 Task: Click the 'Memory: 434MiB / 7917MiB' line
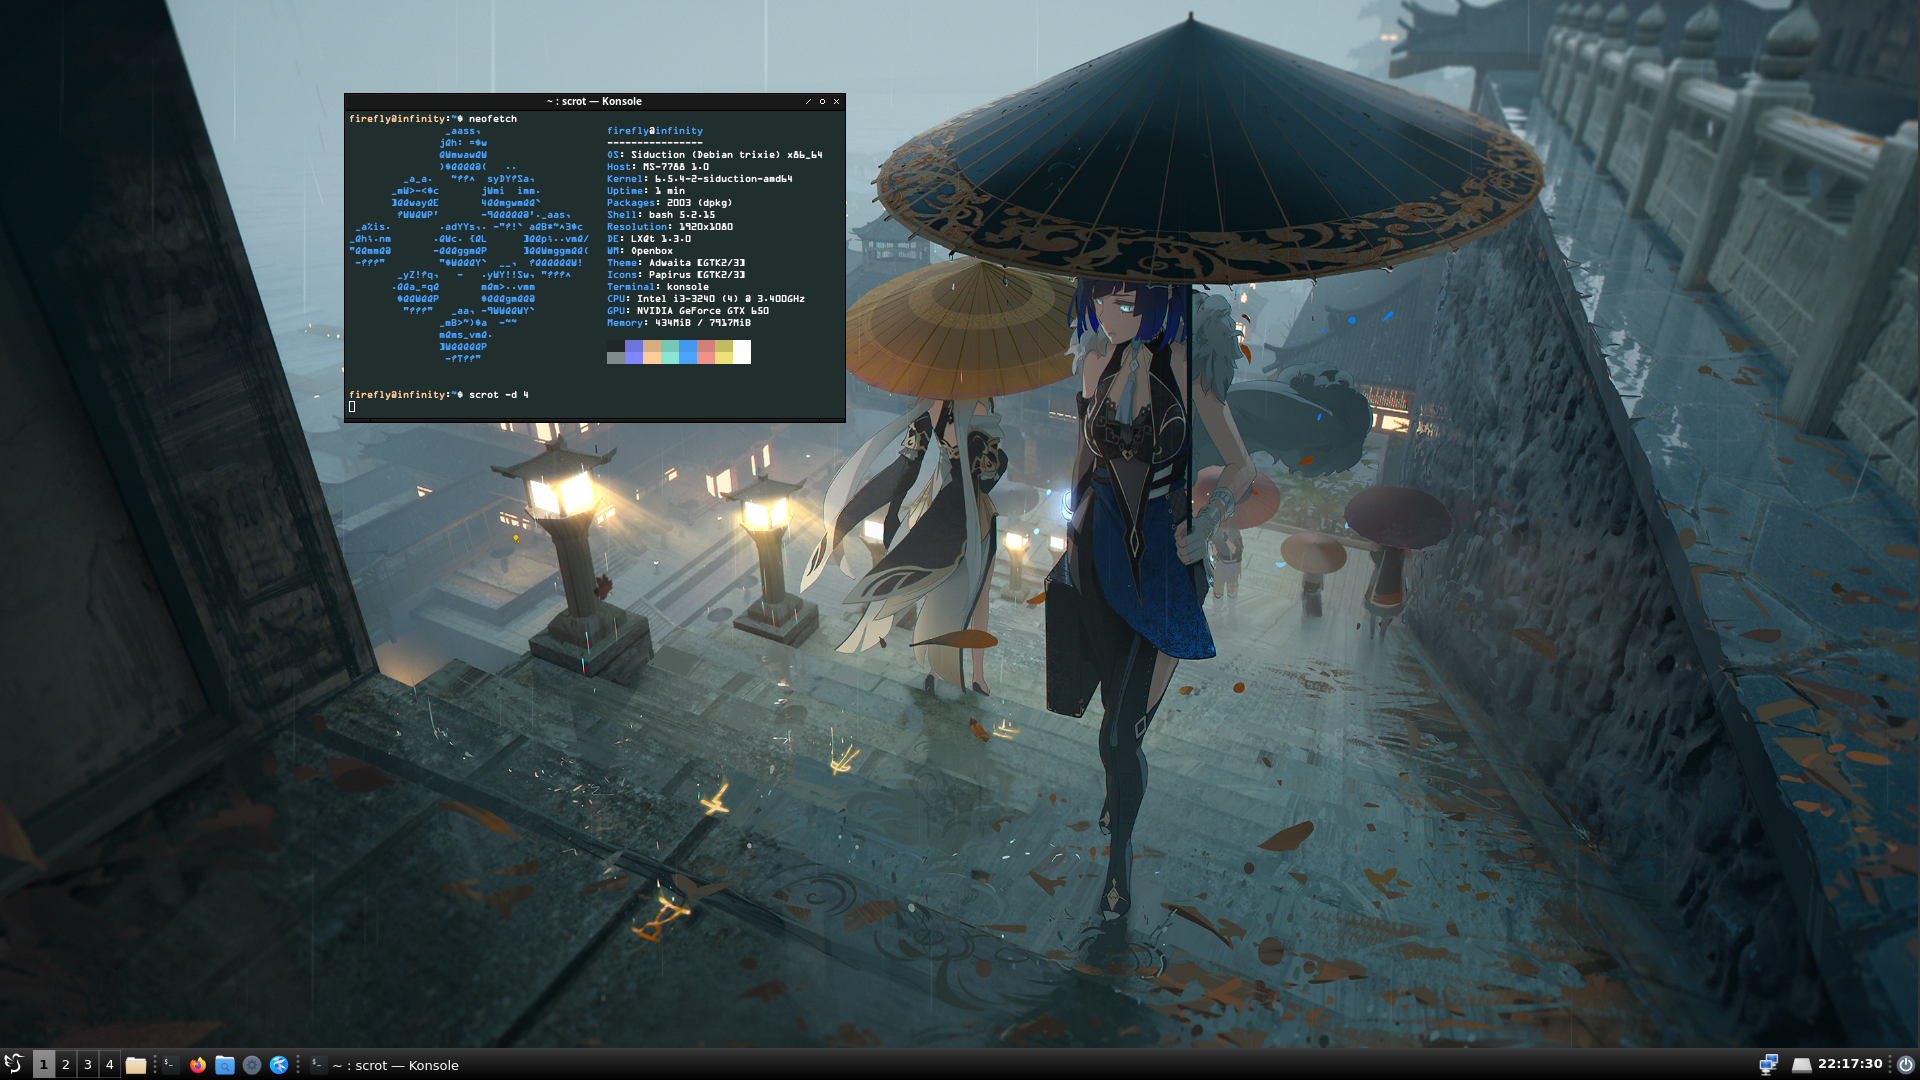(x=679, y=323)
